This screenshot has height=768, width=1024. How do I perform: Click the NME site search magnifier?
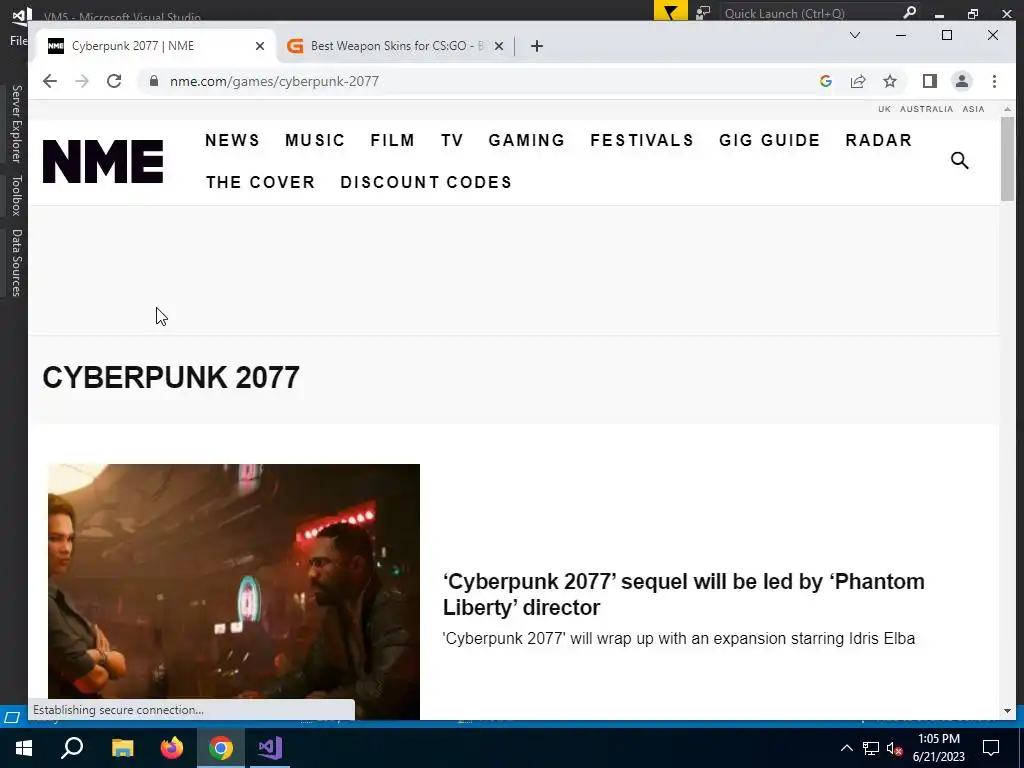point(959,160)
